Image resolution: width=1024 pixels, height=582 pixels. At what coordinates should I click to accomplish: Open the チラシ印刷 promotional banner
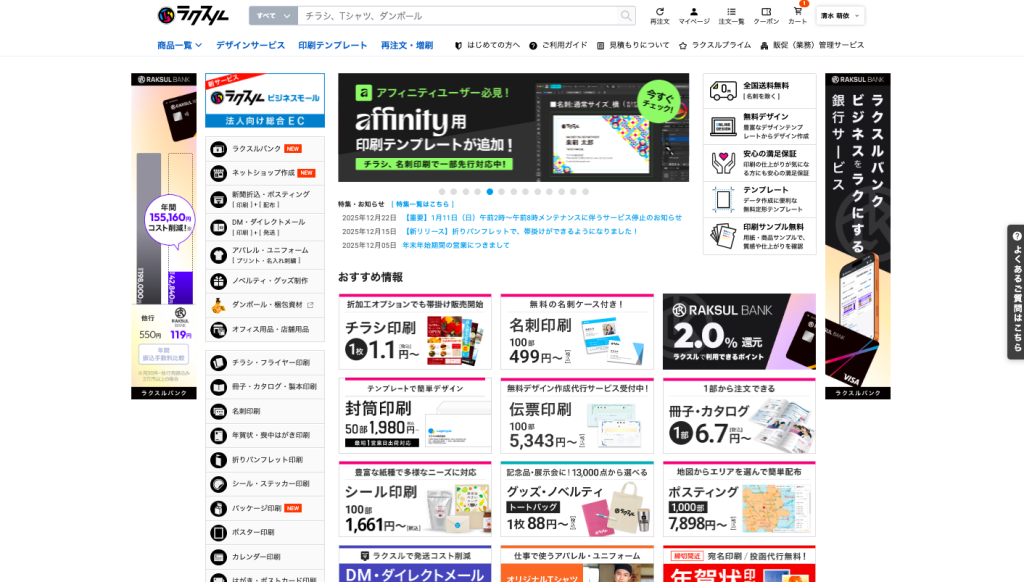coord(415,332)
